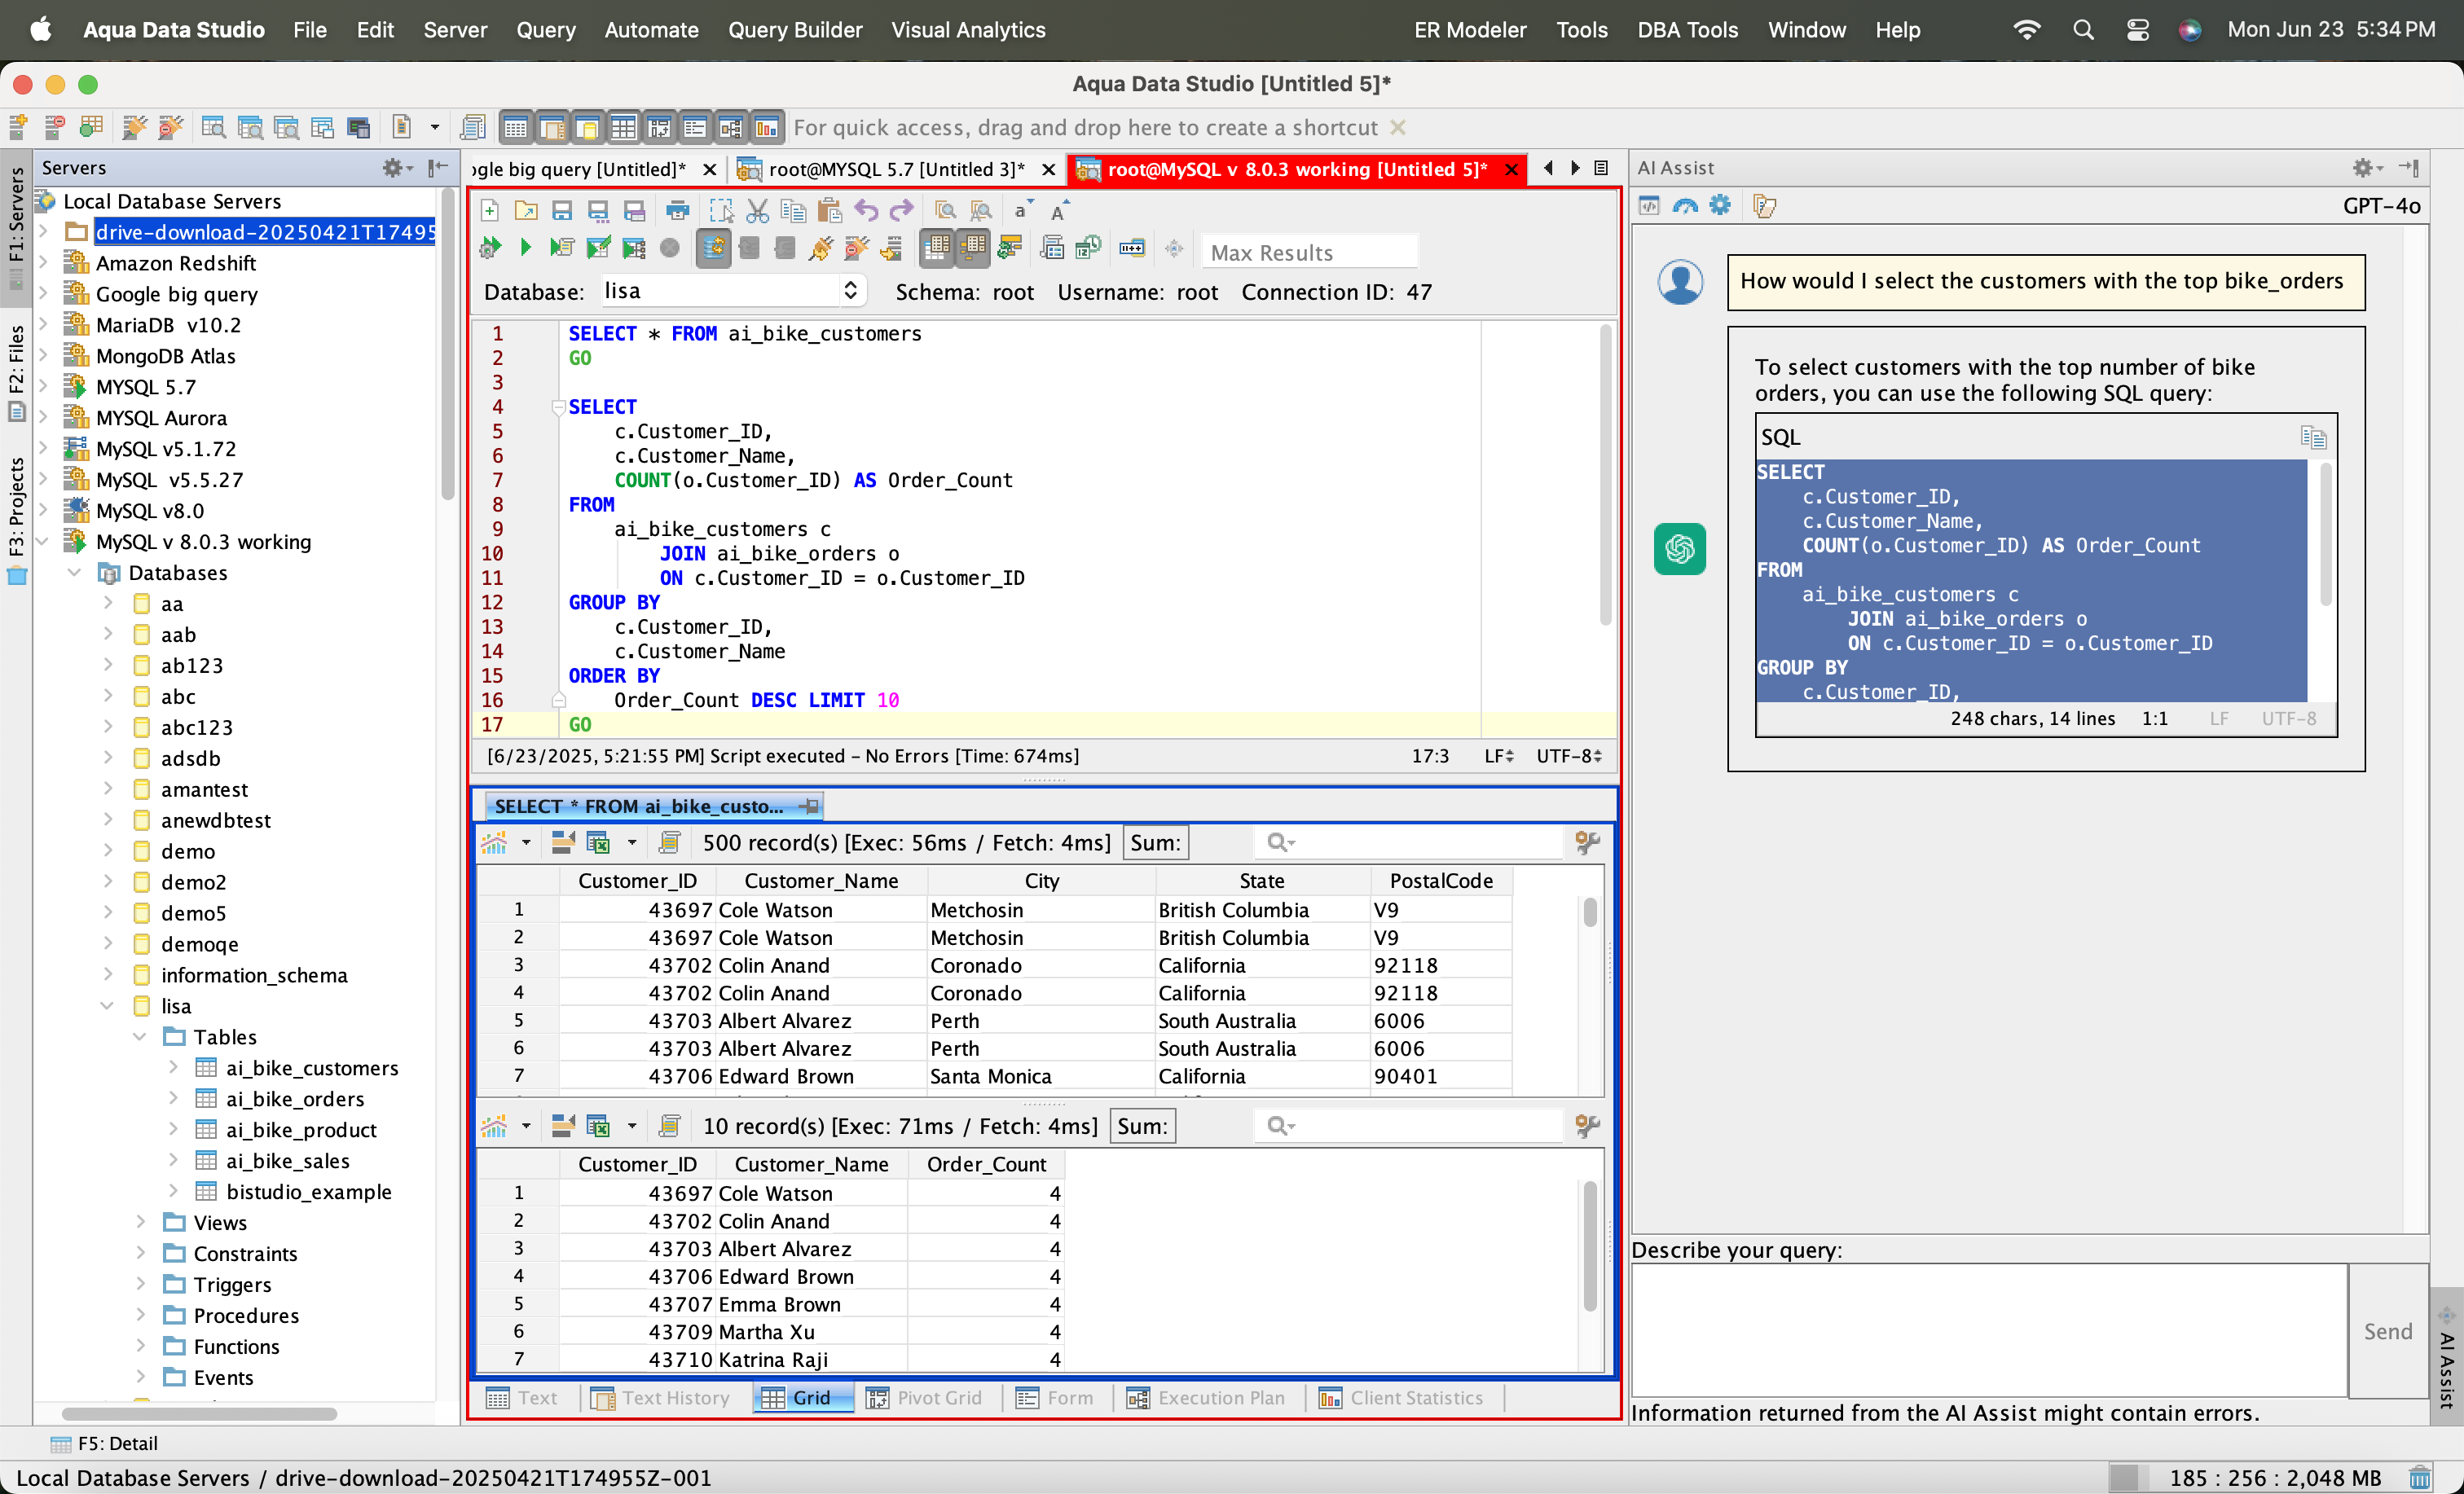This screenshot has width=2464, height=1494.
Task: Switch to the Pivot Grid results tab
Action: point(924,1398)
